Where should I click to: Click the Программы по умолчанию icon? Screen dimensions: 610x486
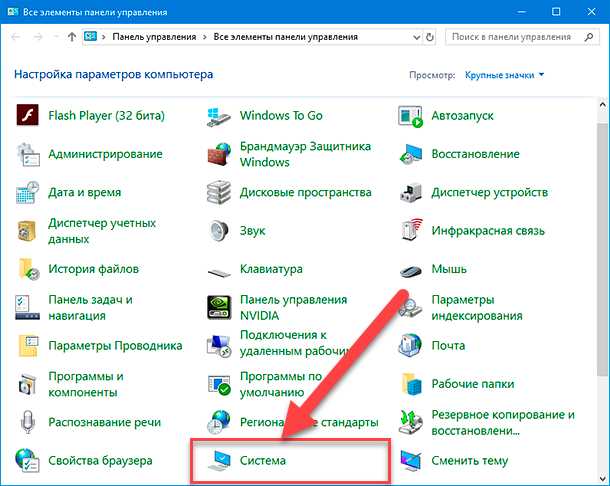(x=219, y=385)
